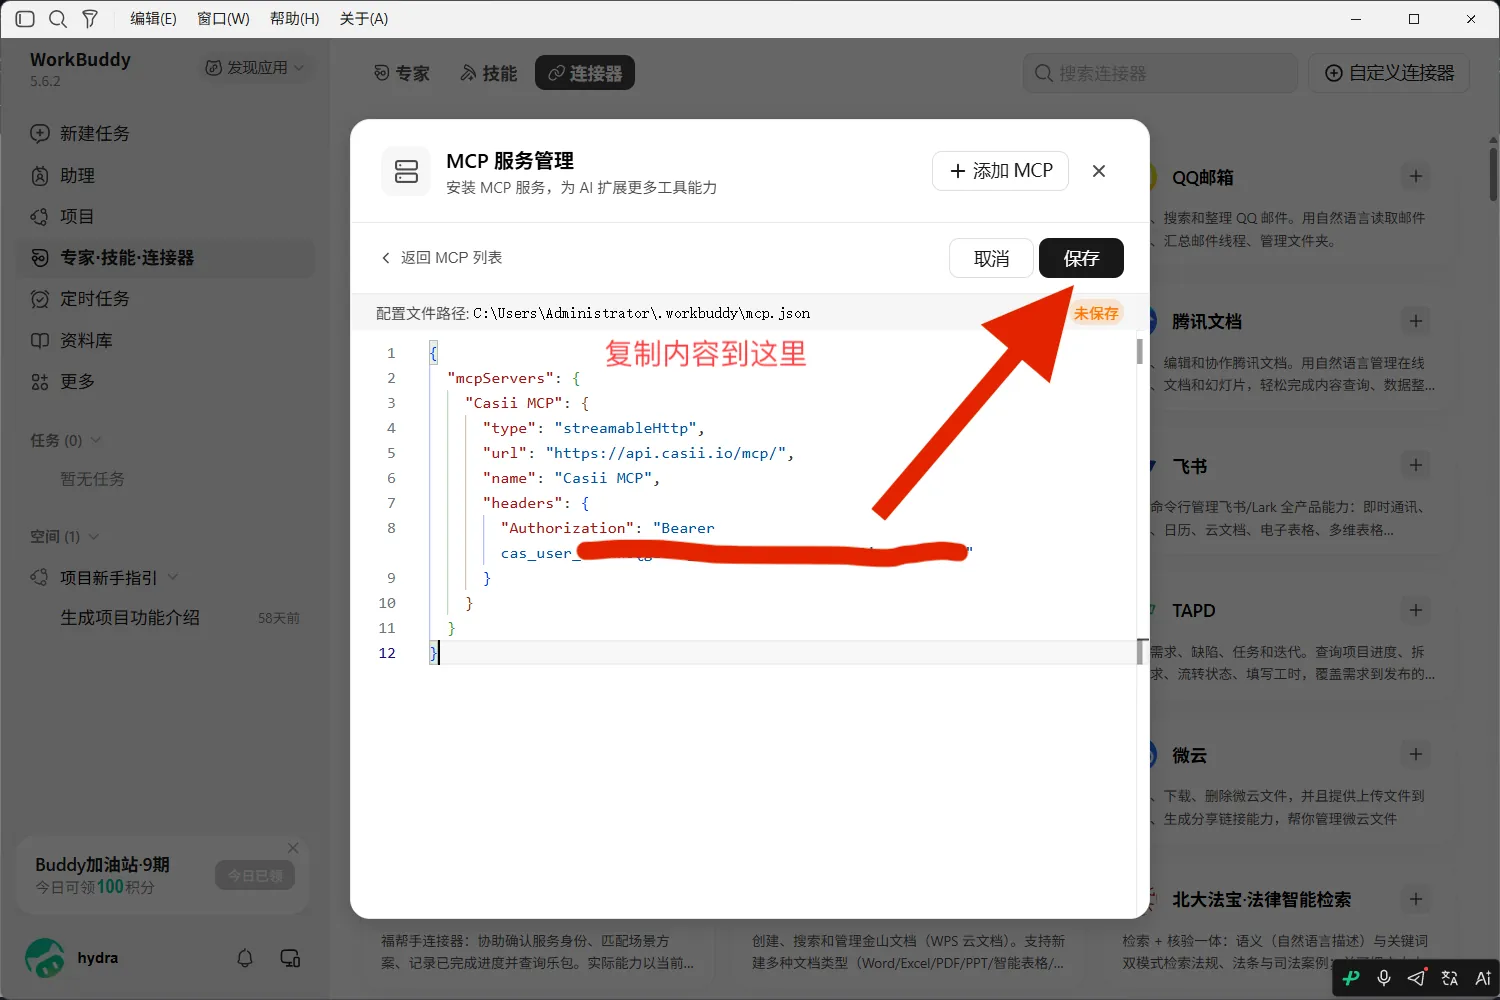Add the 北大法宝 connector with plus

[x=1416, y=899]
